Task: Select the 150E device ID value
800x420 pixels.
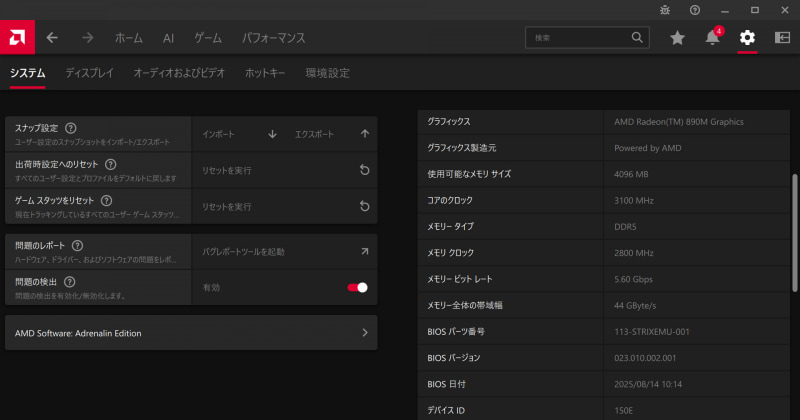Action: (623, 410)
